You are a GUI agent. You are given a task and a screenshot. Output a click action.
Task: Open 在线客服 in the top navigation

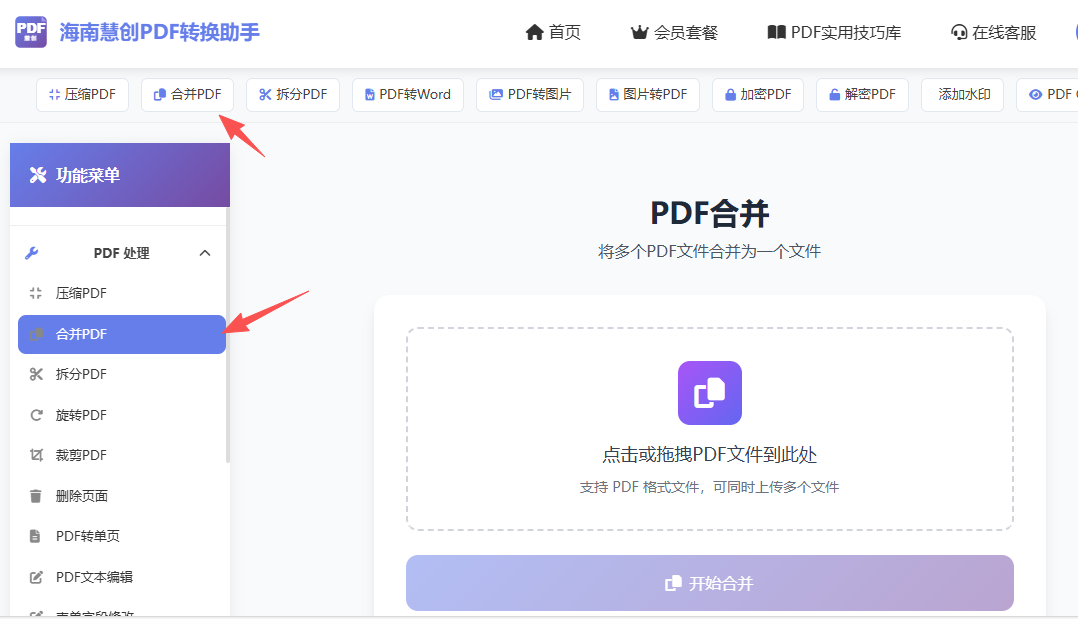pyautogui.click(x=993, y=32)
